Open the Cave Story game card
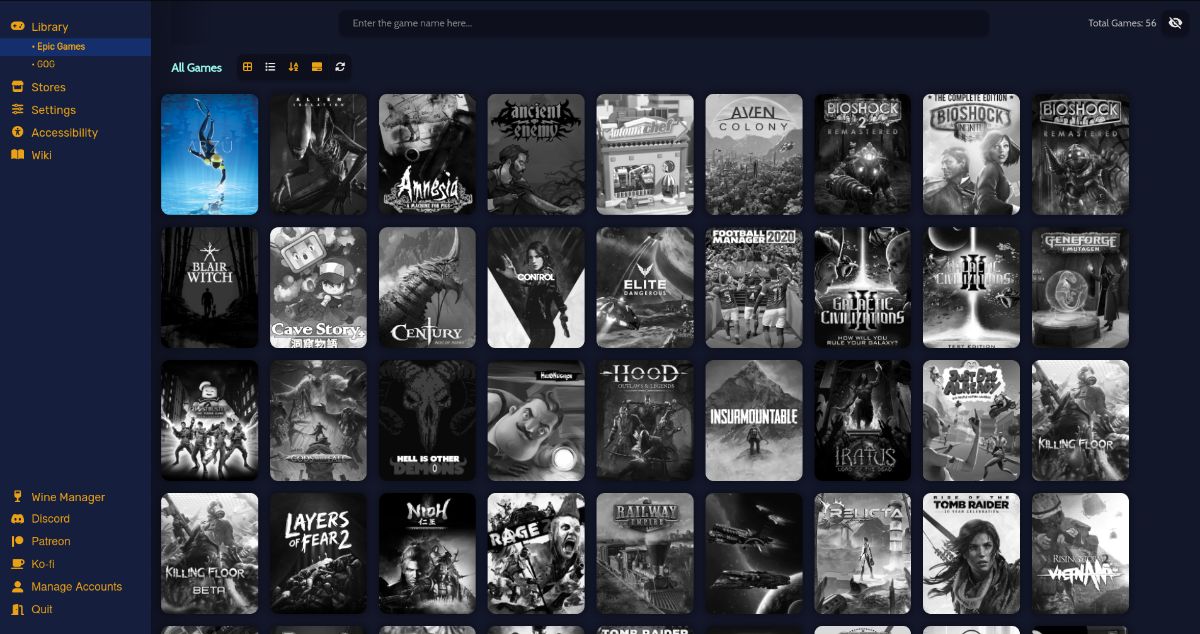 click(x=318, y=287)
